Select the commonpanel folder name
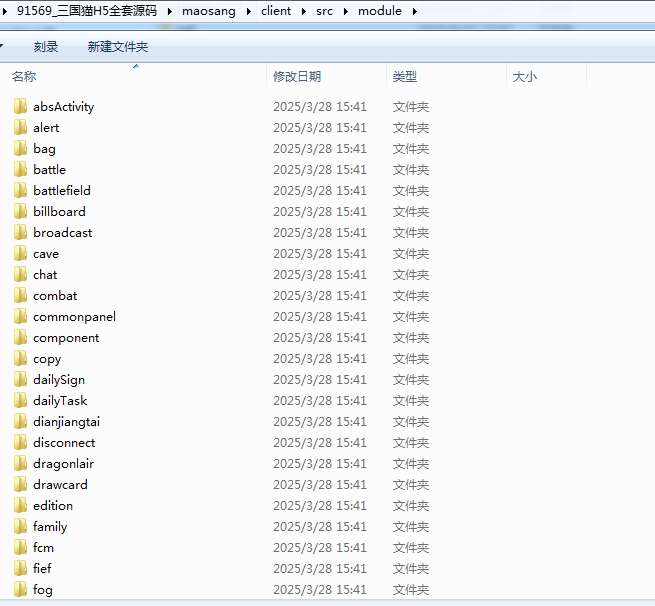 point(74,316)
